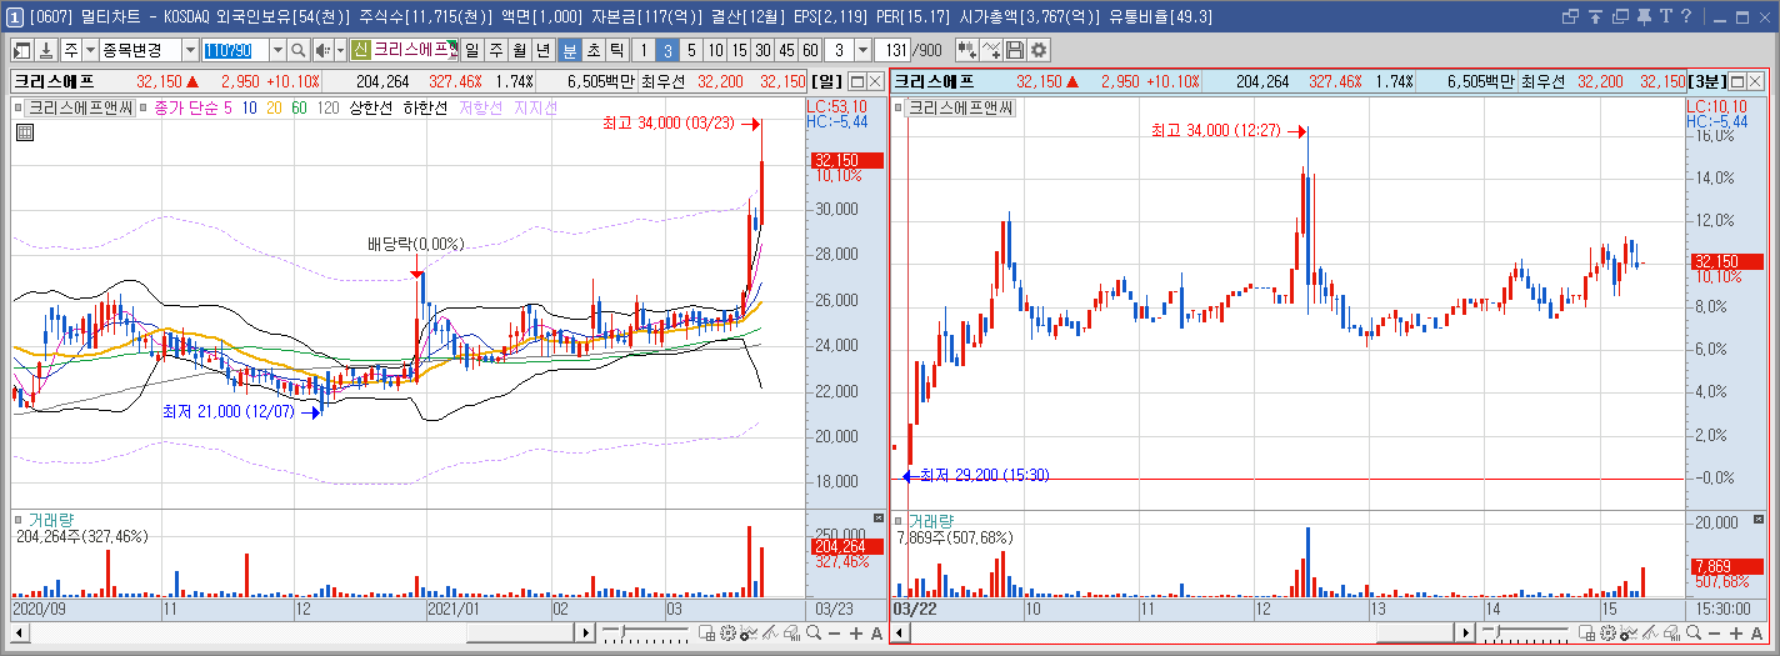Click the A auto-scale icon under left chart
This screenshot has height=656, width=1780.
tap(877, 633)
